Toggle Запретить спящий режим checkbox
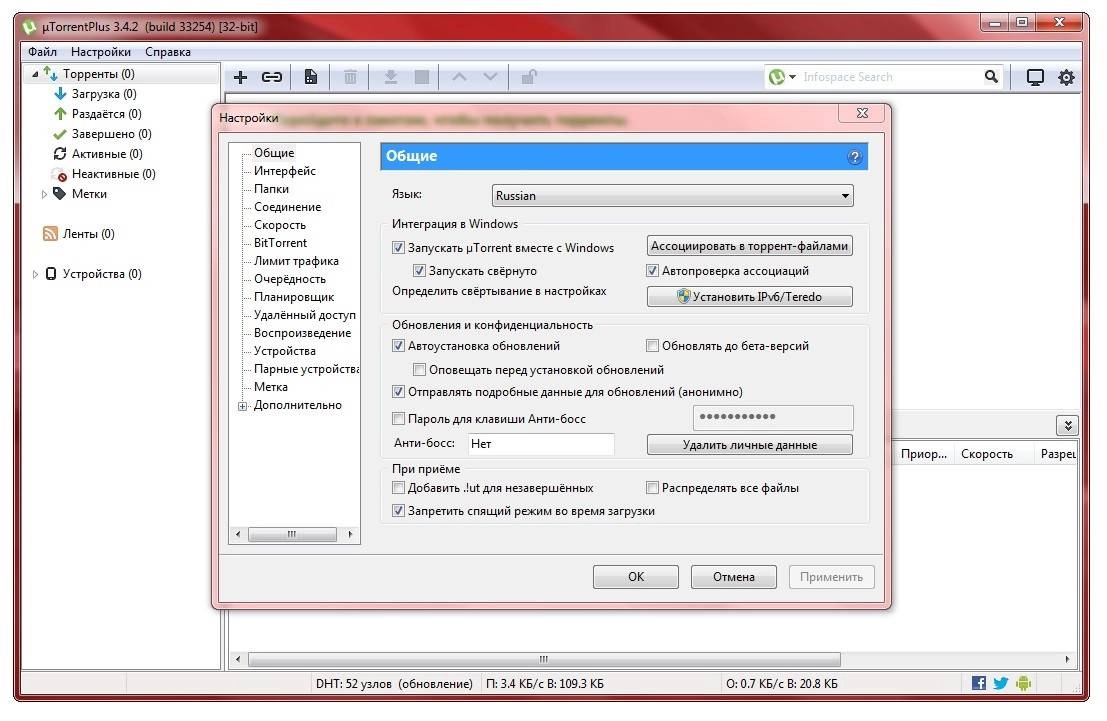This screenshot has width=1107, height=721. click(x=398, y=511)
